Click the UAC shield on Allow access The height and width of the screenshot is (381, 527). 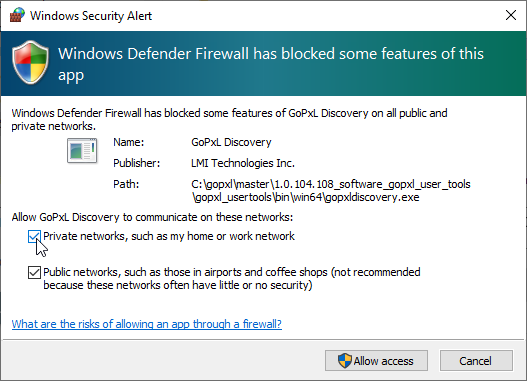point(344,361)
